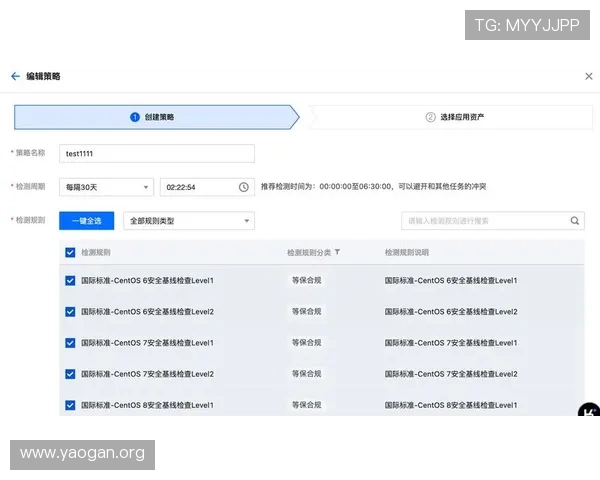Click 等保合规 in CentOS 7 Level1 row

(x=307, y=343)
